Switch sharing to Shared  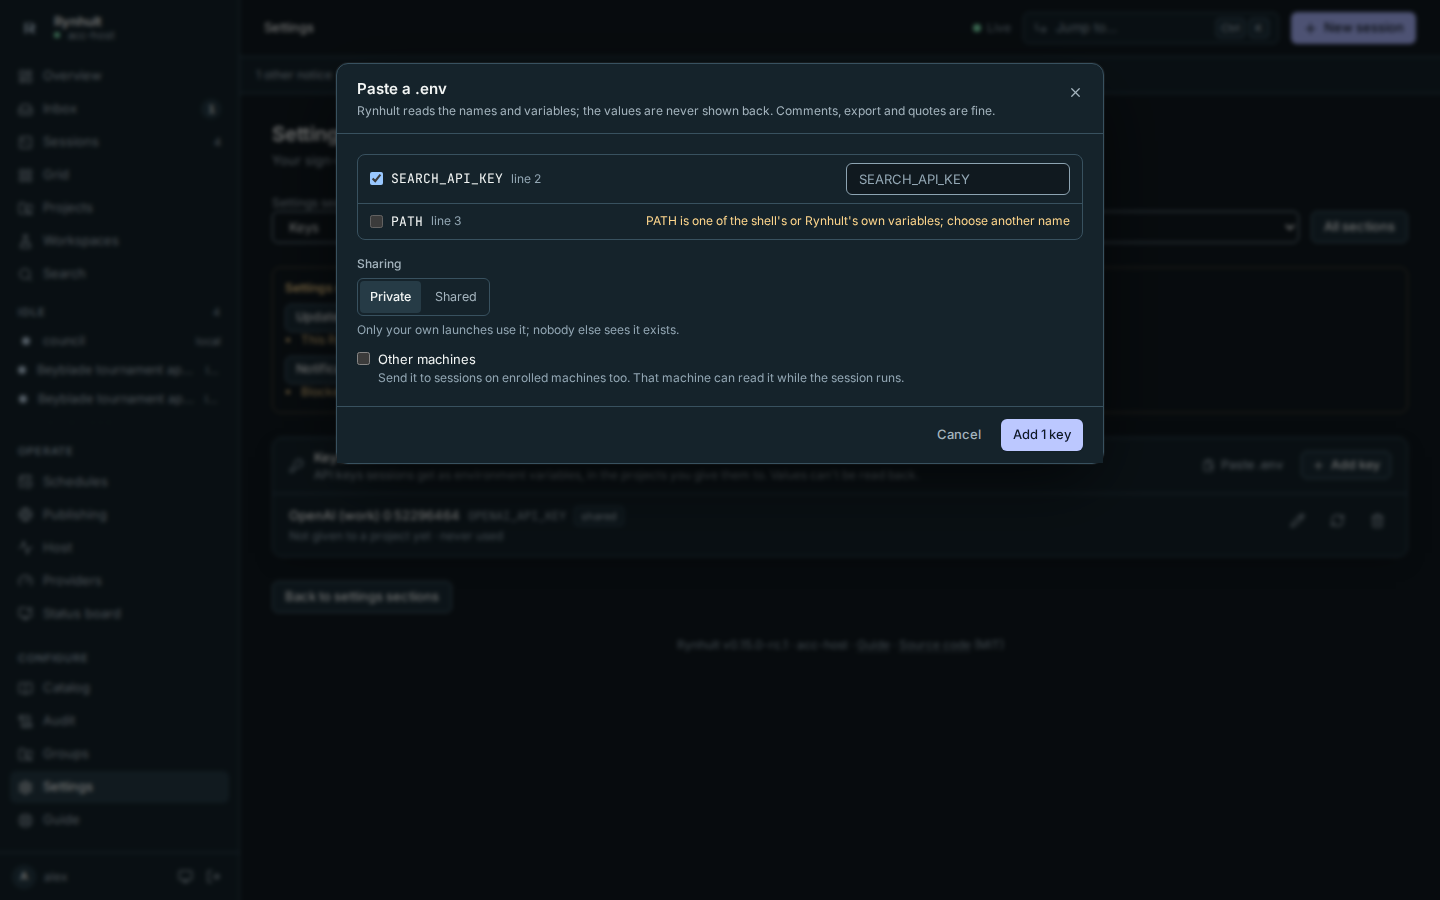455,297
